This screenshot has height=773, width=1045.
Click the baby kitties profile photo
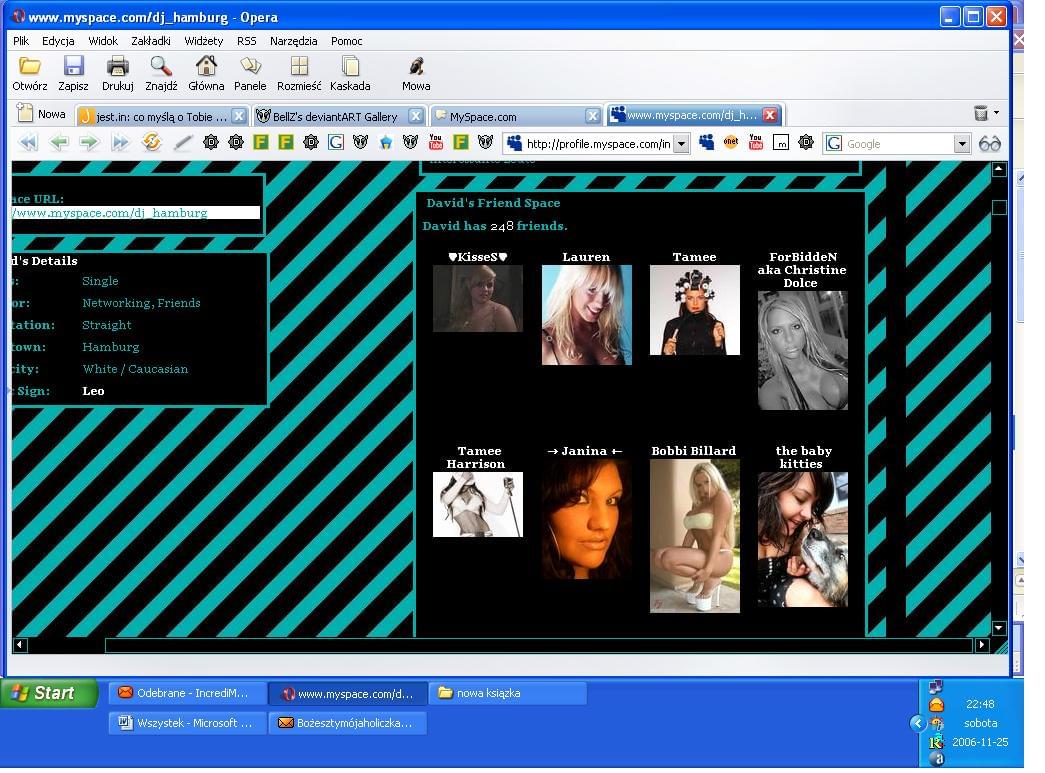pos(802,539)
